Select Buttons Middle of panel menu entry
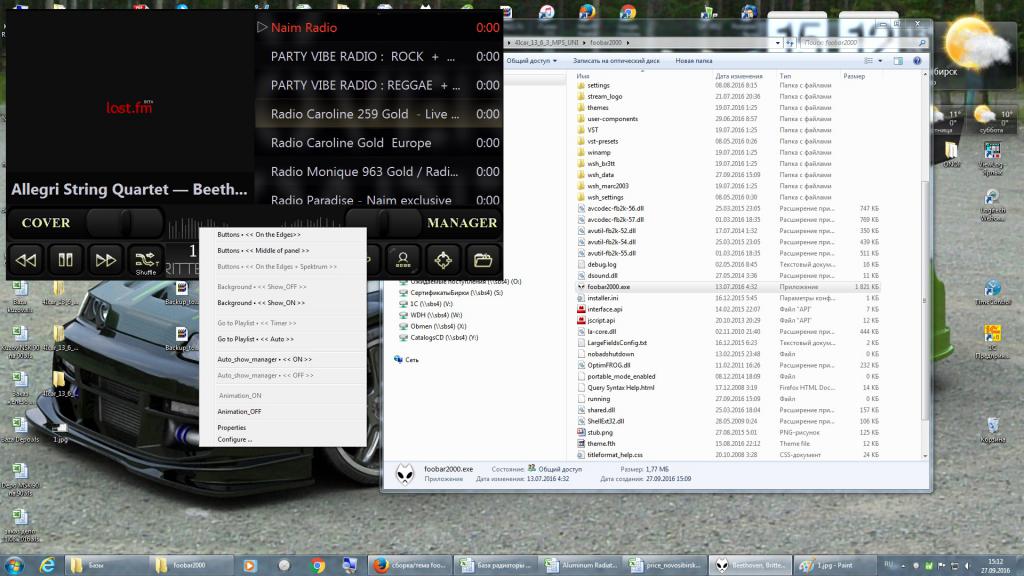Viewport: 1024px width, 576px height. [263, 250]
